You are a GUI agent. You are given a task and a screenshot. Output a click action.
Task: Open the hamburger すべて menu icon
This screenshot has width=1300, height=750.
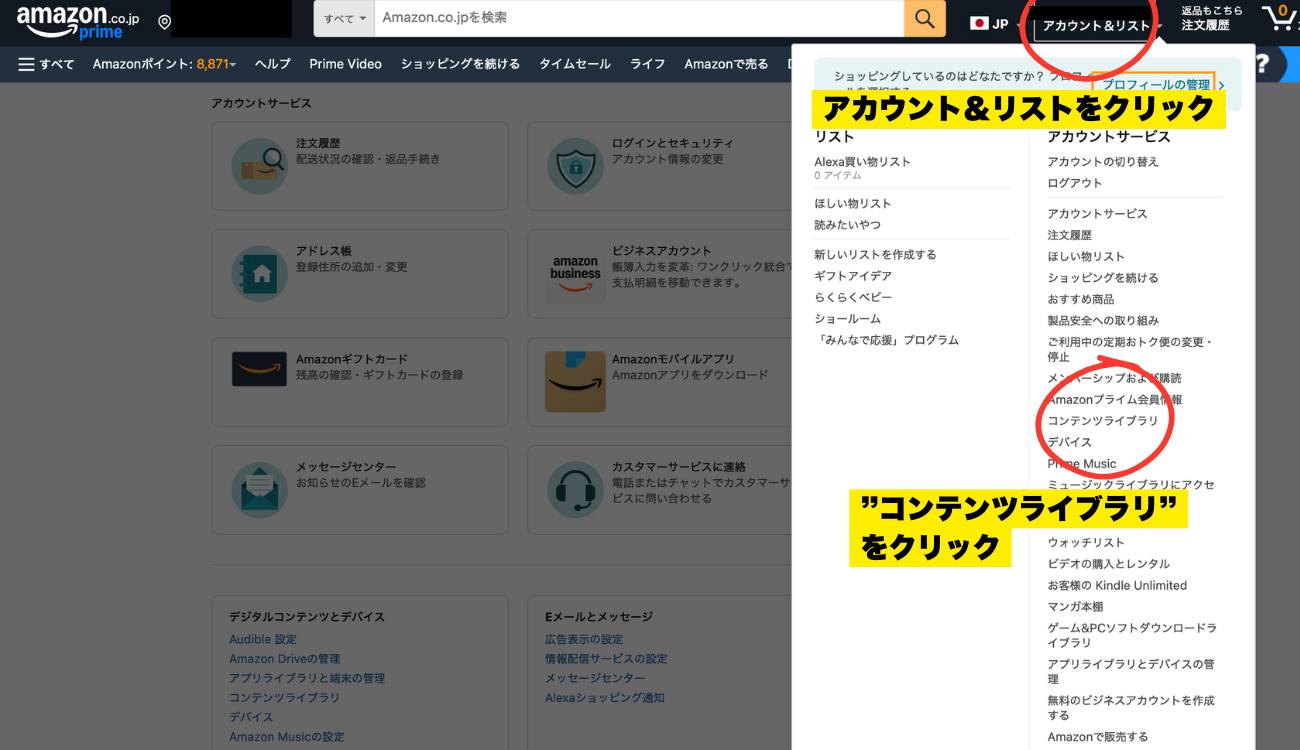point(27,64)
